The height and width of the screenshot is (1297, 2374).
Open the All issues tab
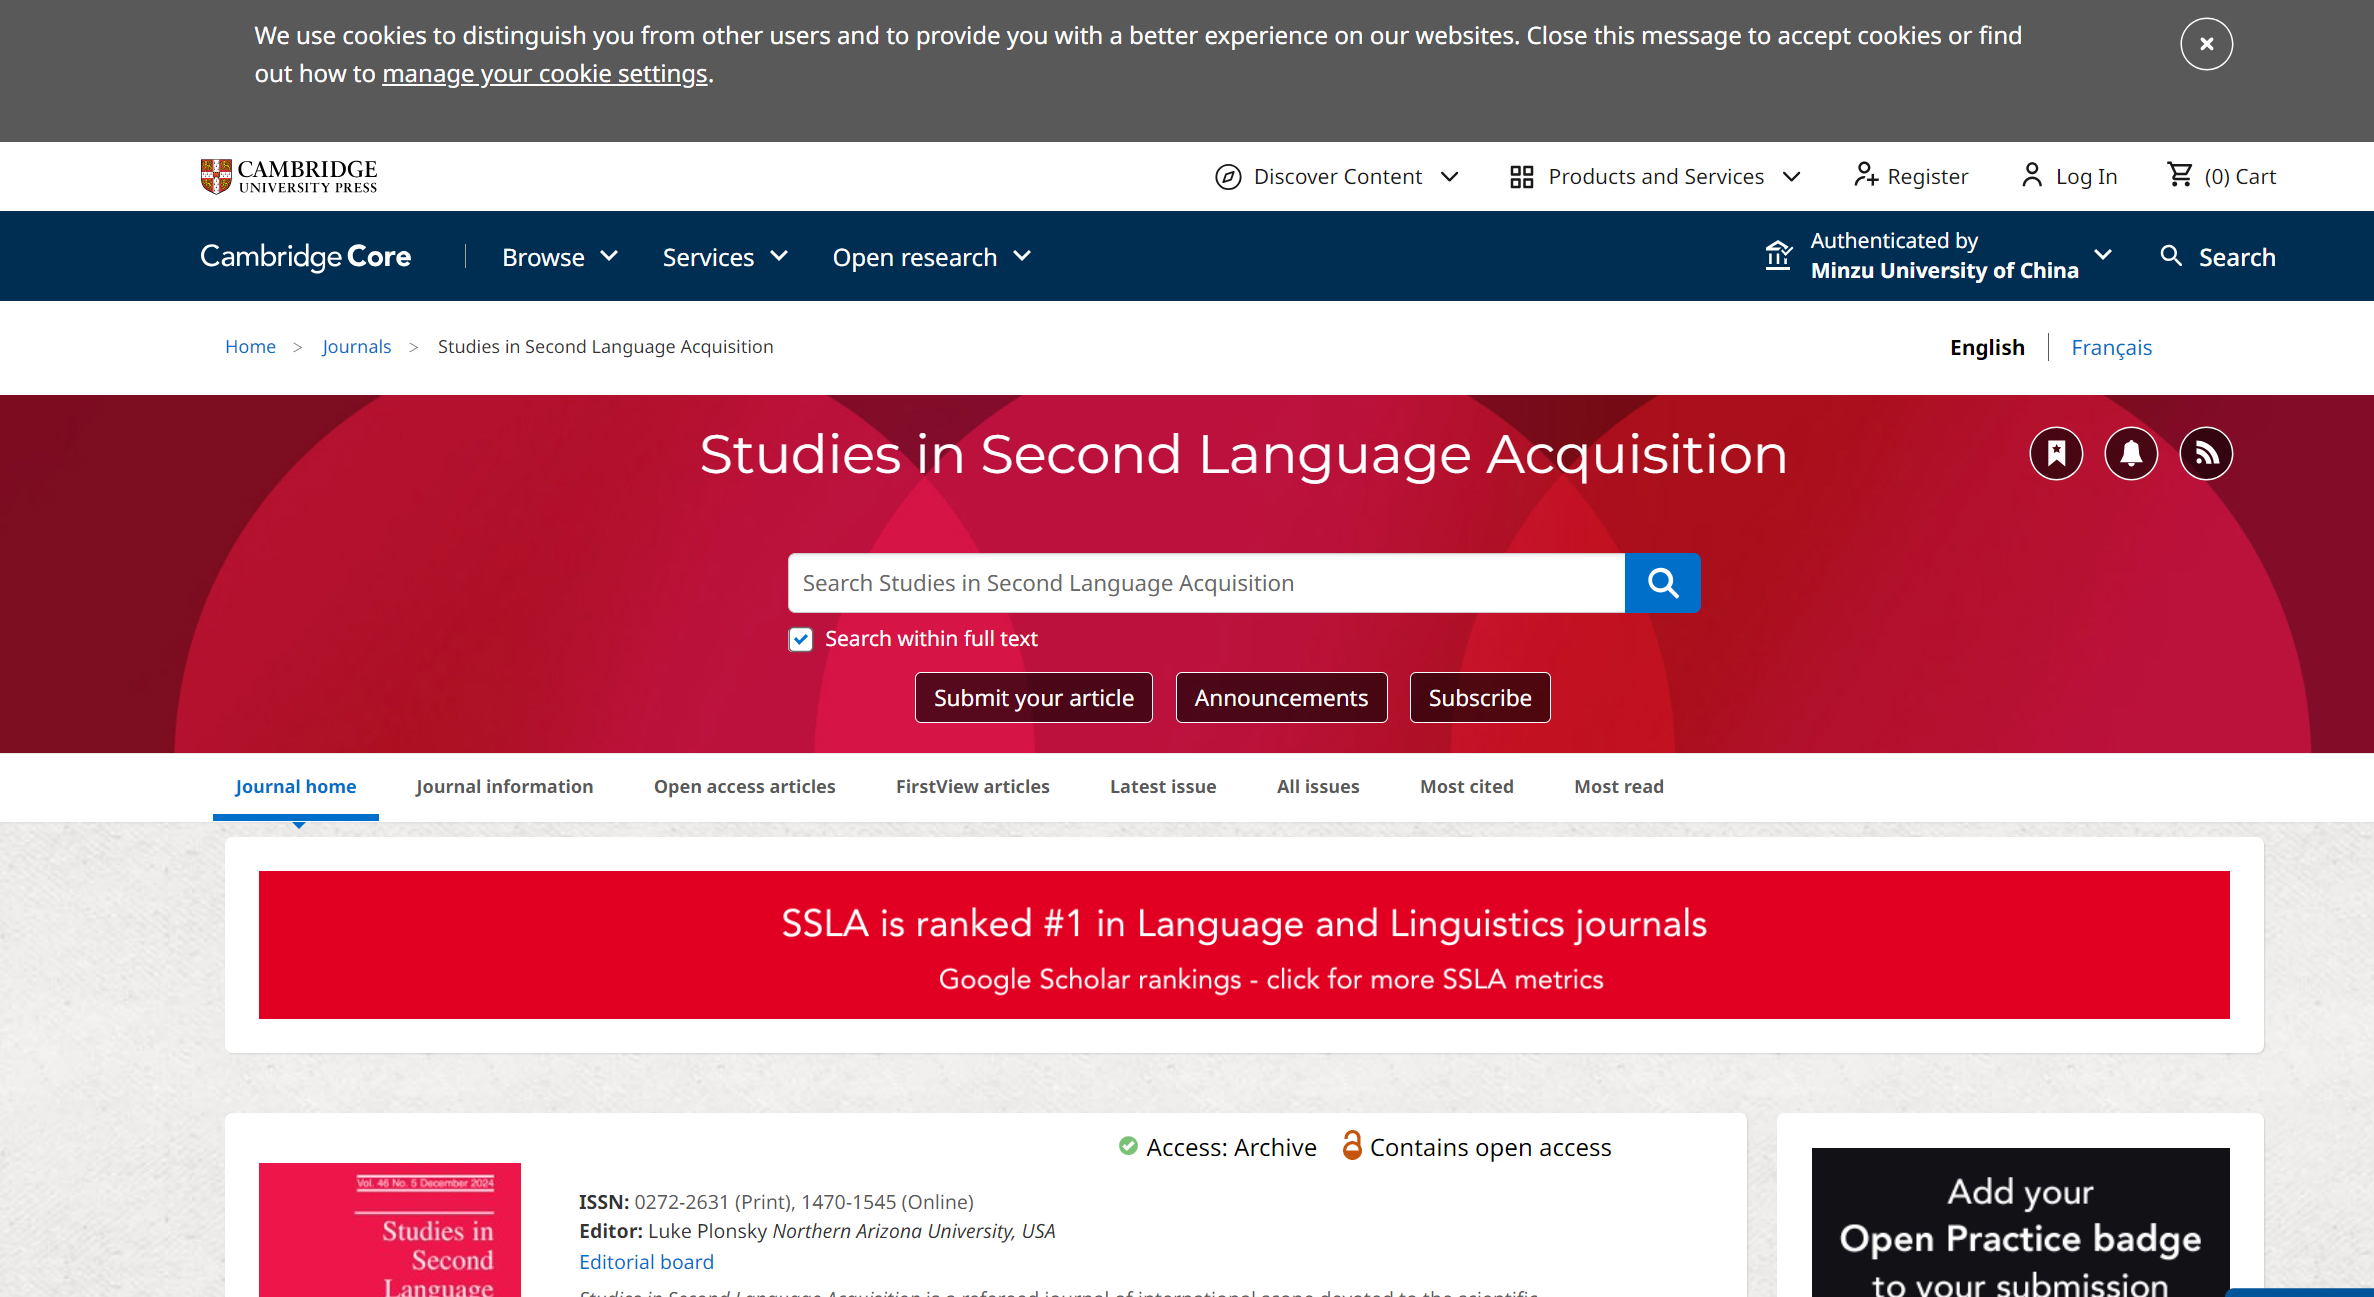[1318, 787]
